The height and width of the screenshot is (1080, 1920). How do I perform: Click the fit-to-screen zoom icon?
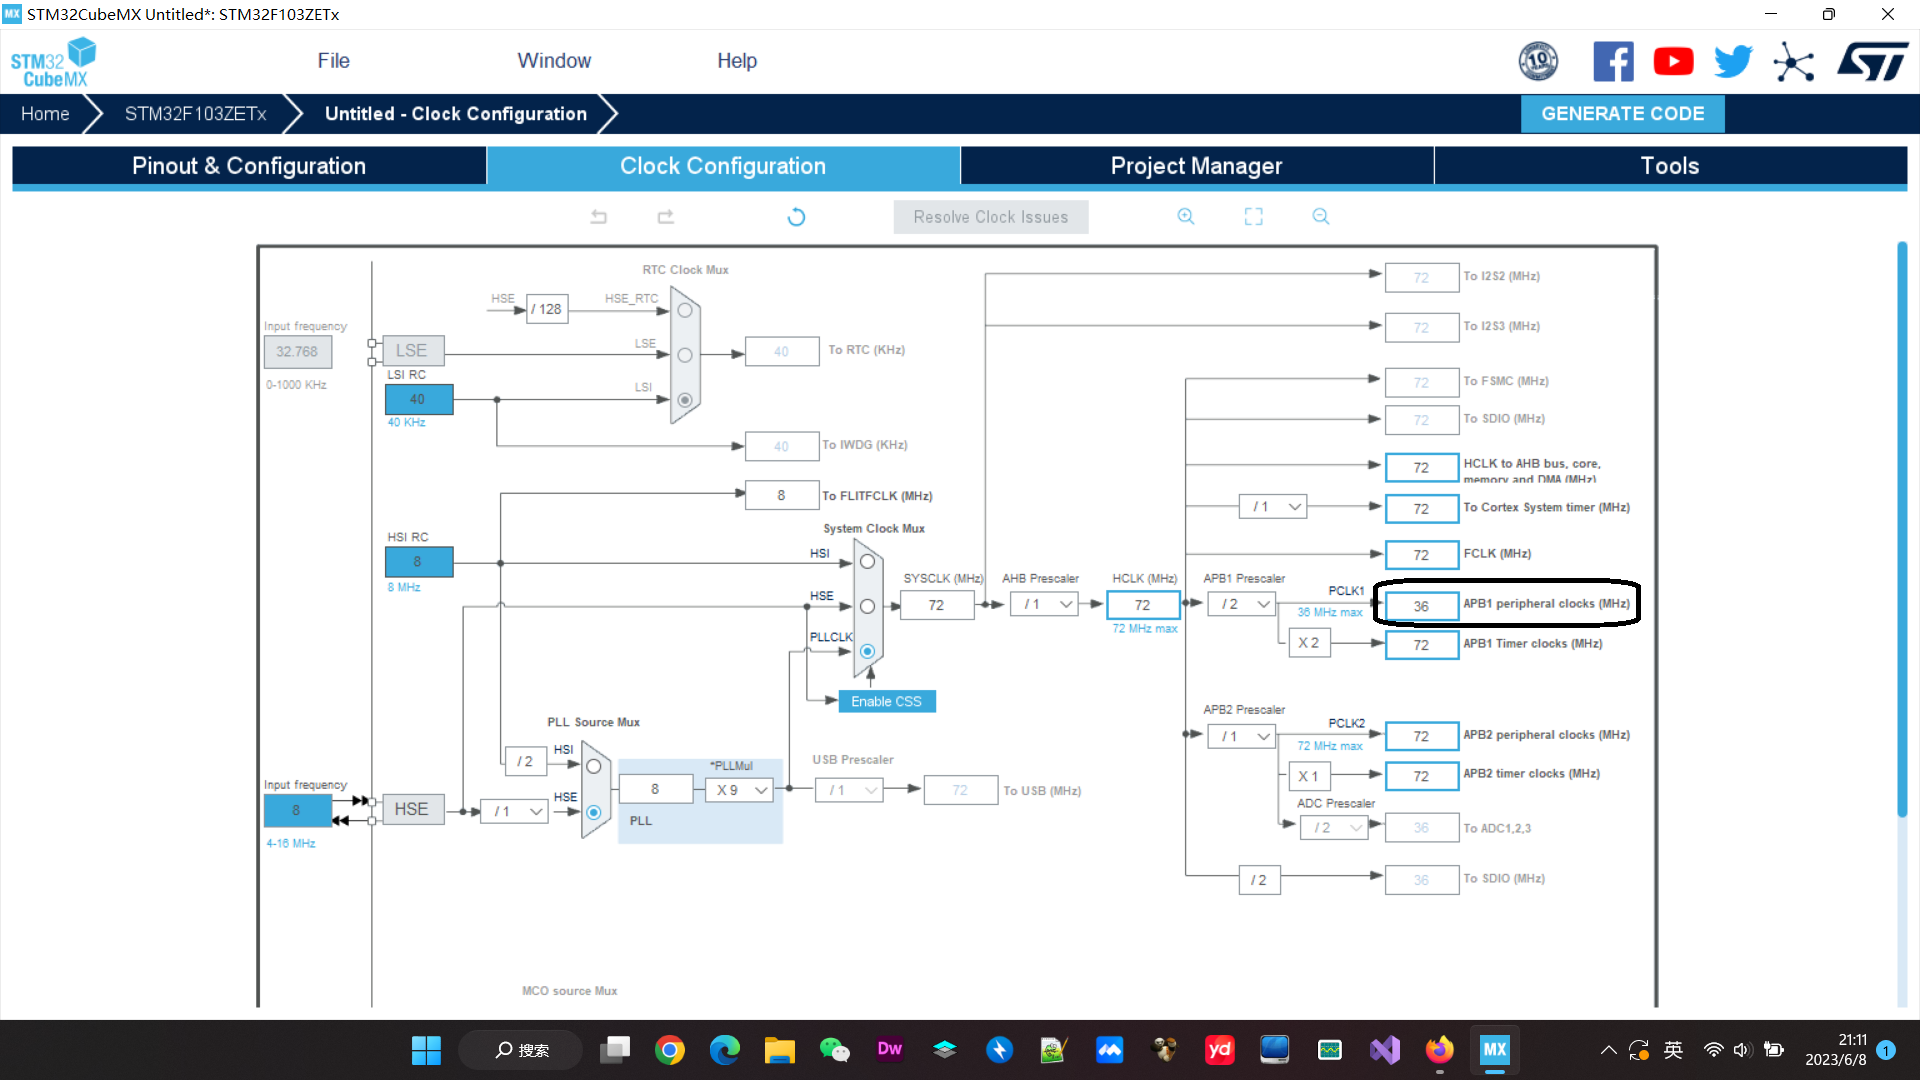(x=1253, y=217)
